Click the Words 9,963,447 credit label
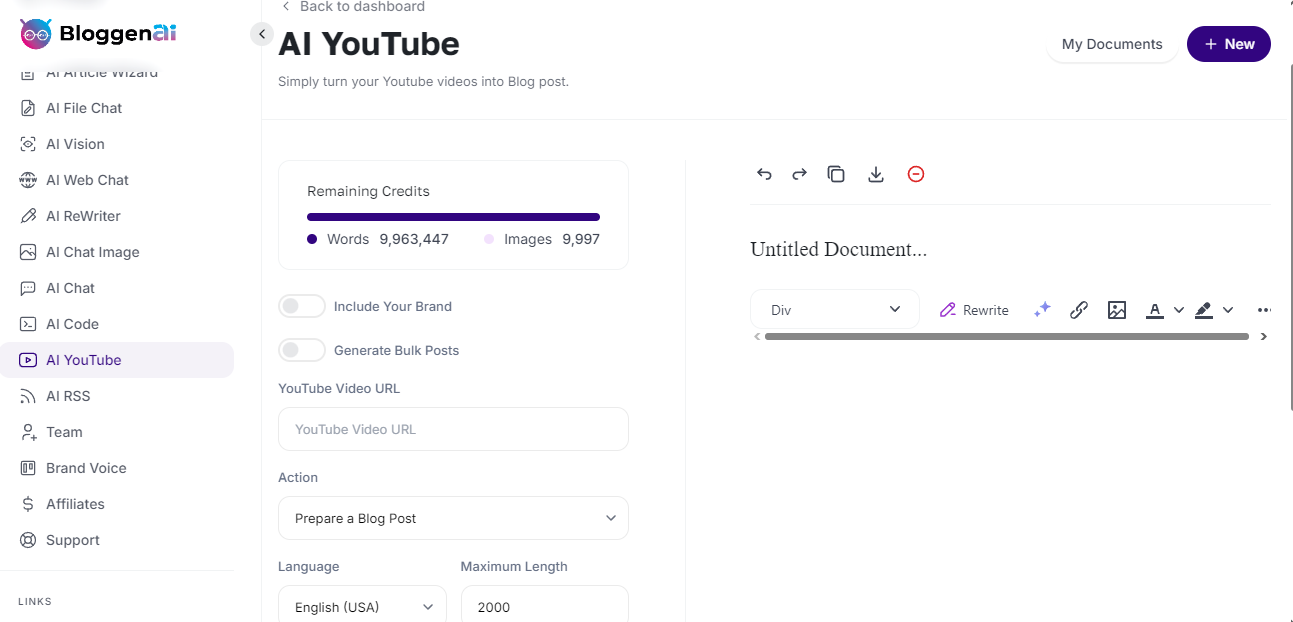 pos(378,239)
